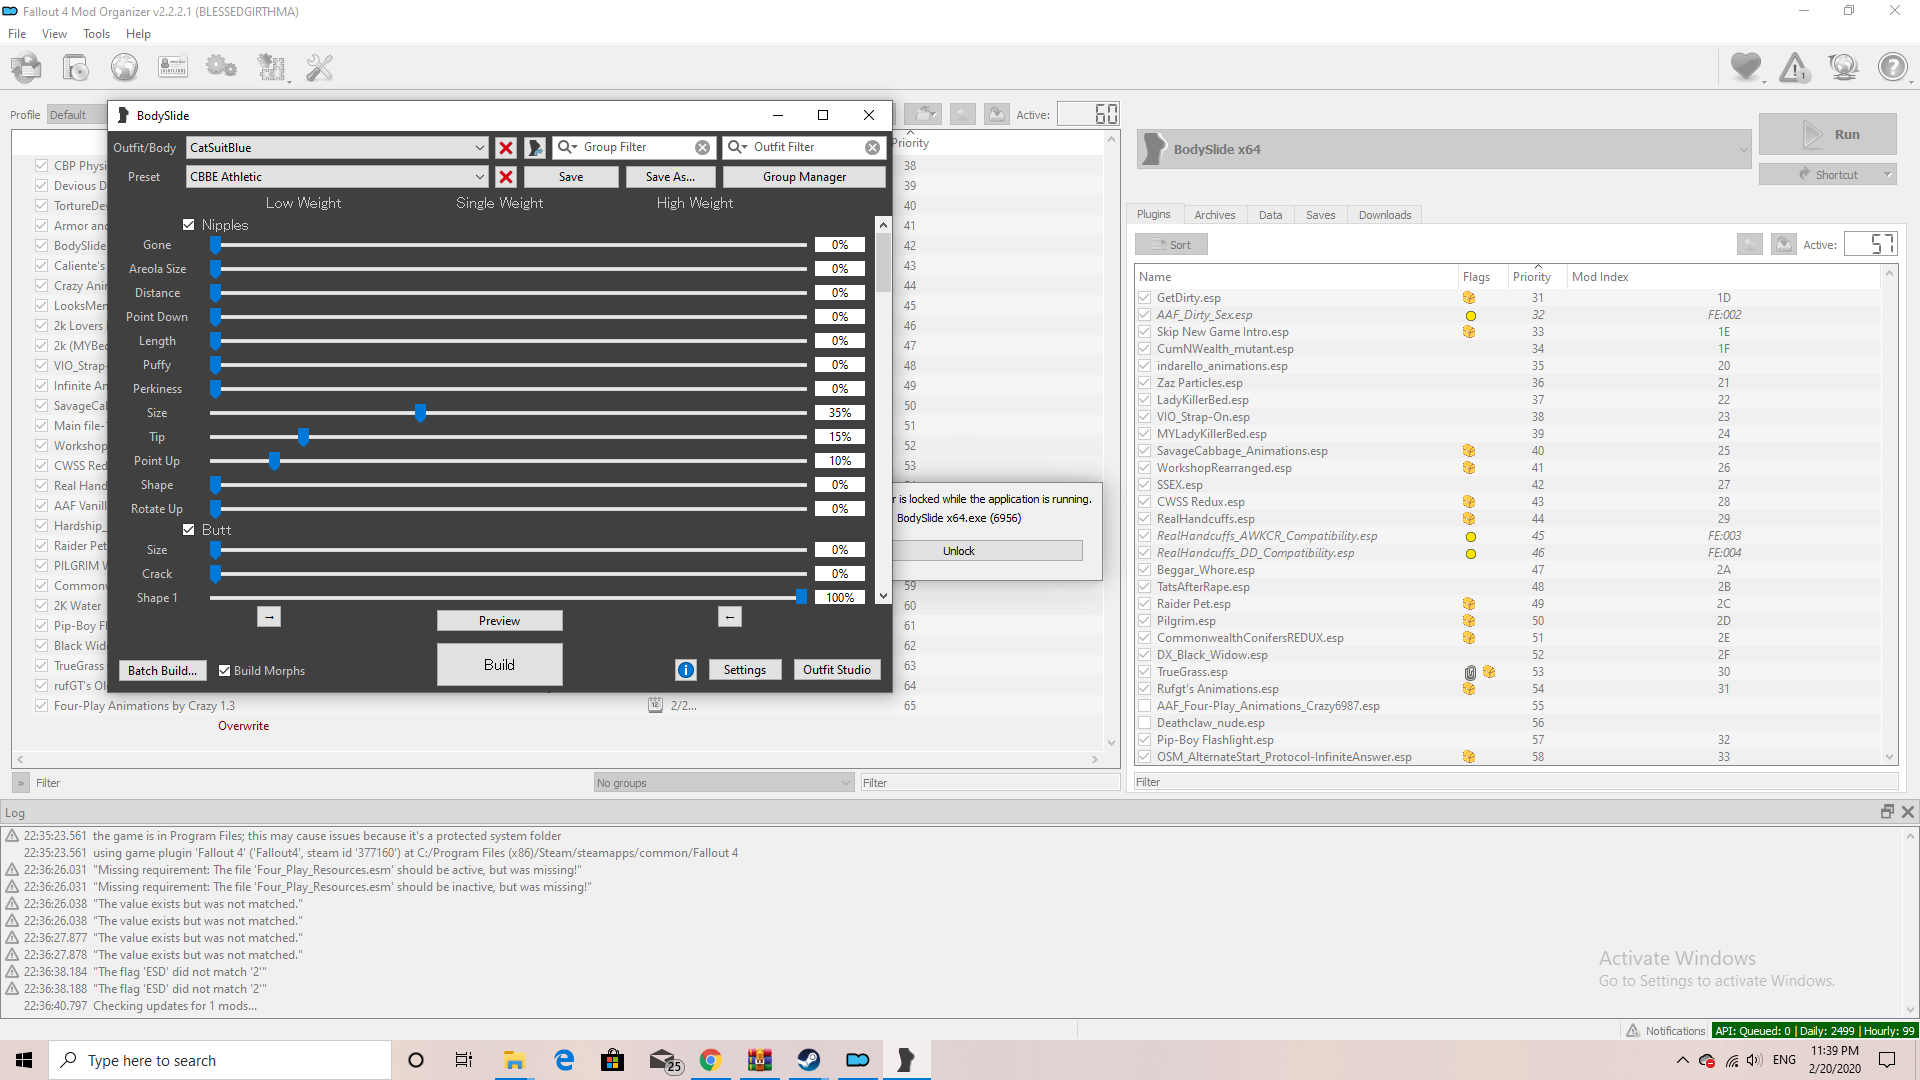
Task: Toggle the Butt category checkbox
Action: click(x=188, y=530)
